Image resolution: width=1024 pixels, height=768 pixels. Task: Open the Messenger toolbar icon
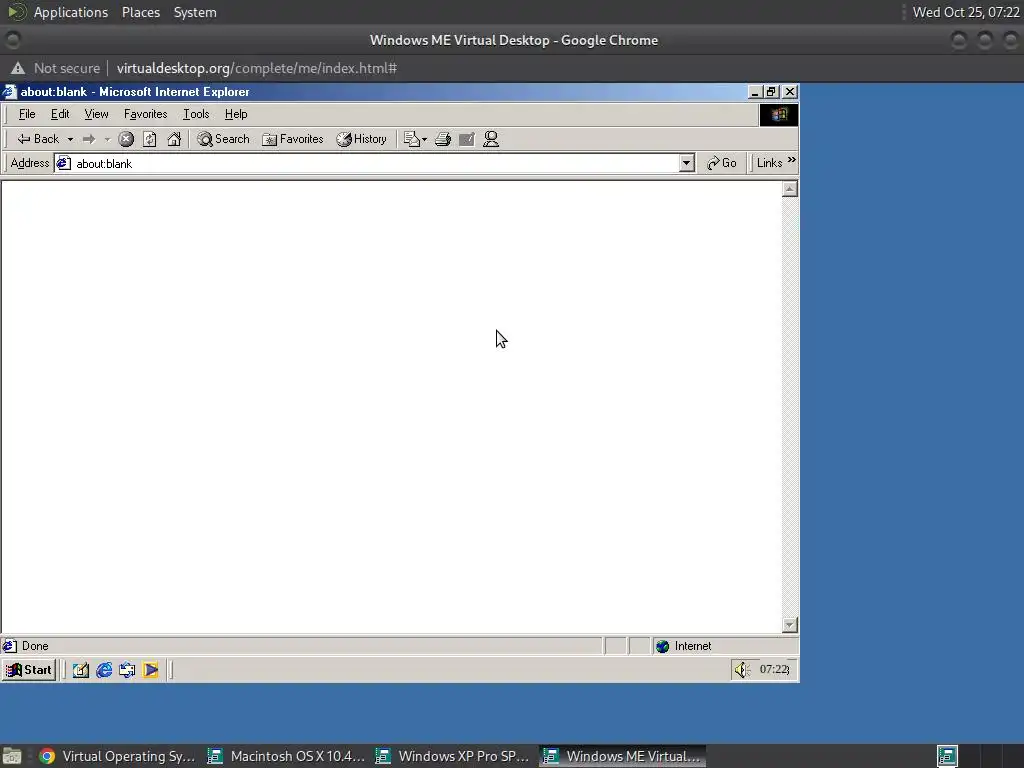pyautogui.click(x=491, y=139)
